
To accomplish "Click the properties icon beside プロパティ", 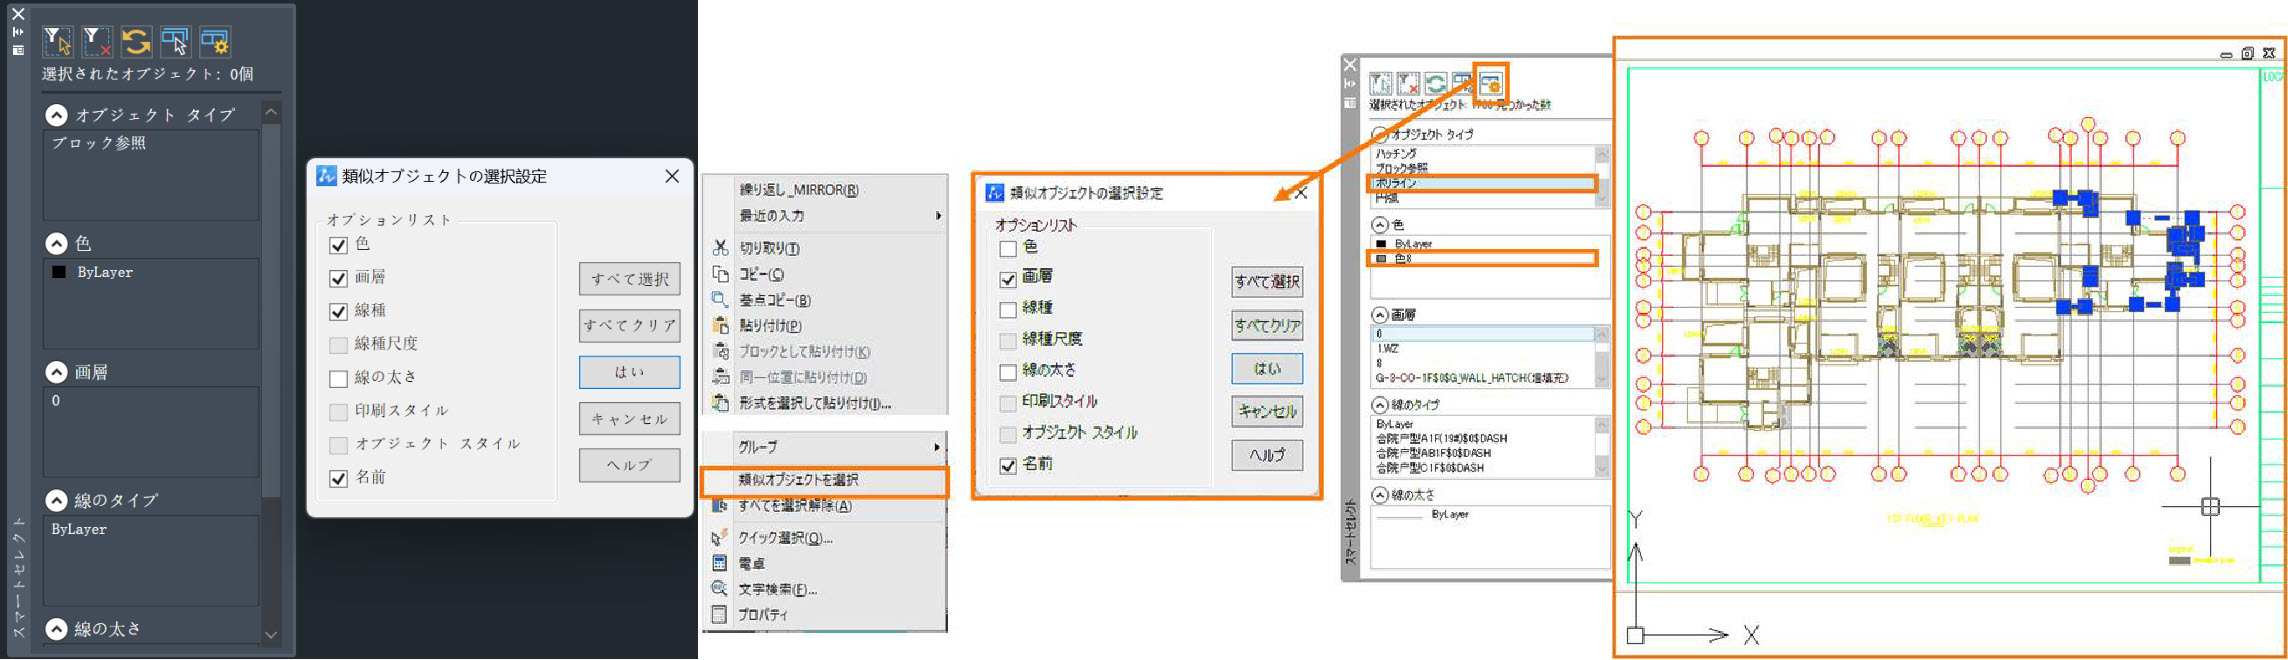I will point(719,614).
